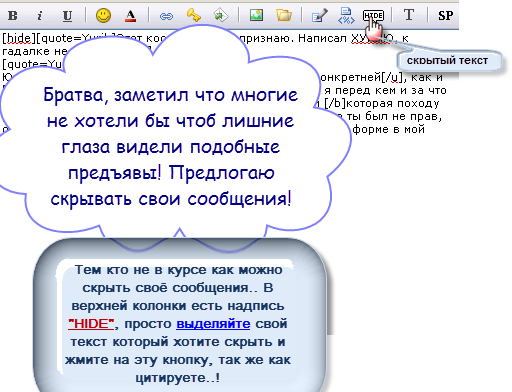This screenshot has height=392, width=512.
Task: Open the yellow folder toolbar icon
Action: pyautogui.click(x=284, y=15)
